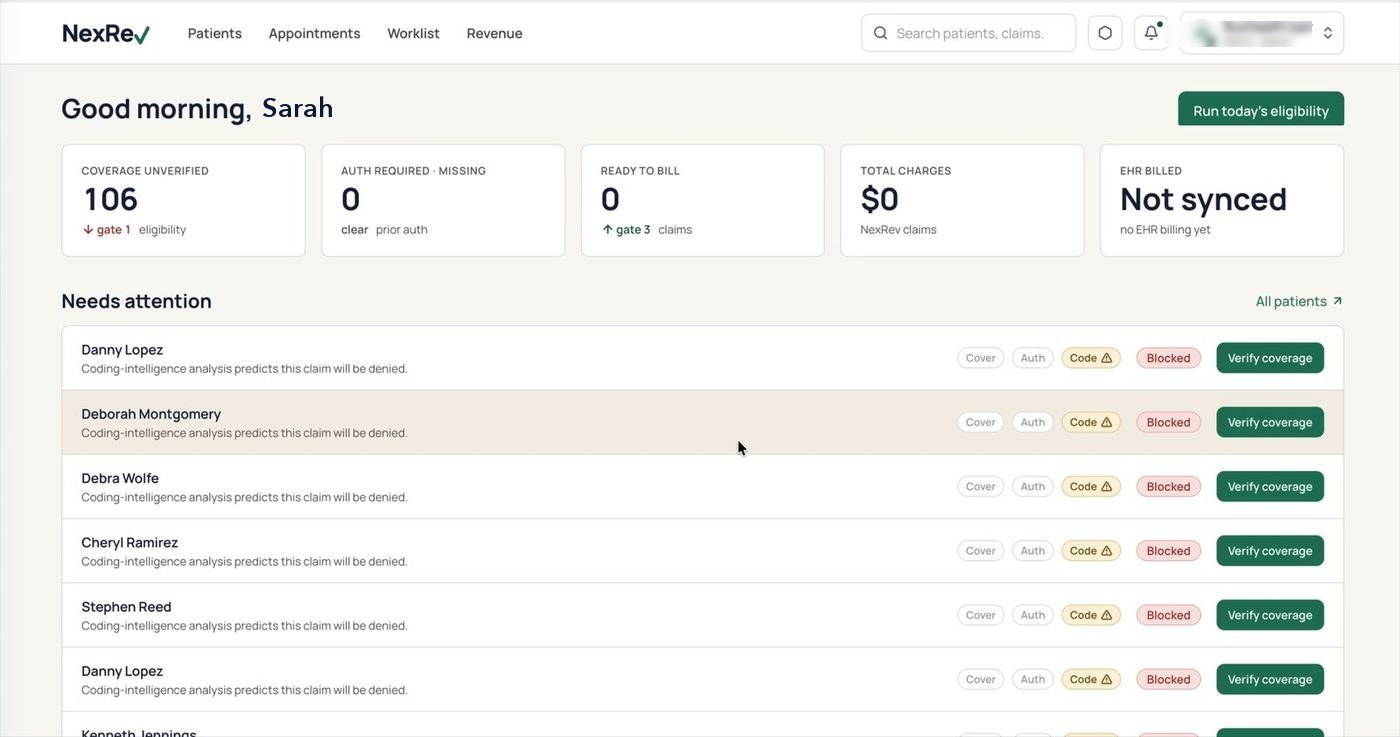The width and height of the screenshot is (1400, 737).
Task: Open the Stephen Reed patient name
Action: (126, 607)
